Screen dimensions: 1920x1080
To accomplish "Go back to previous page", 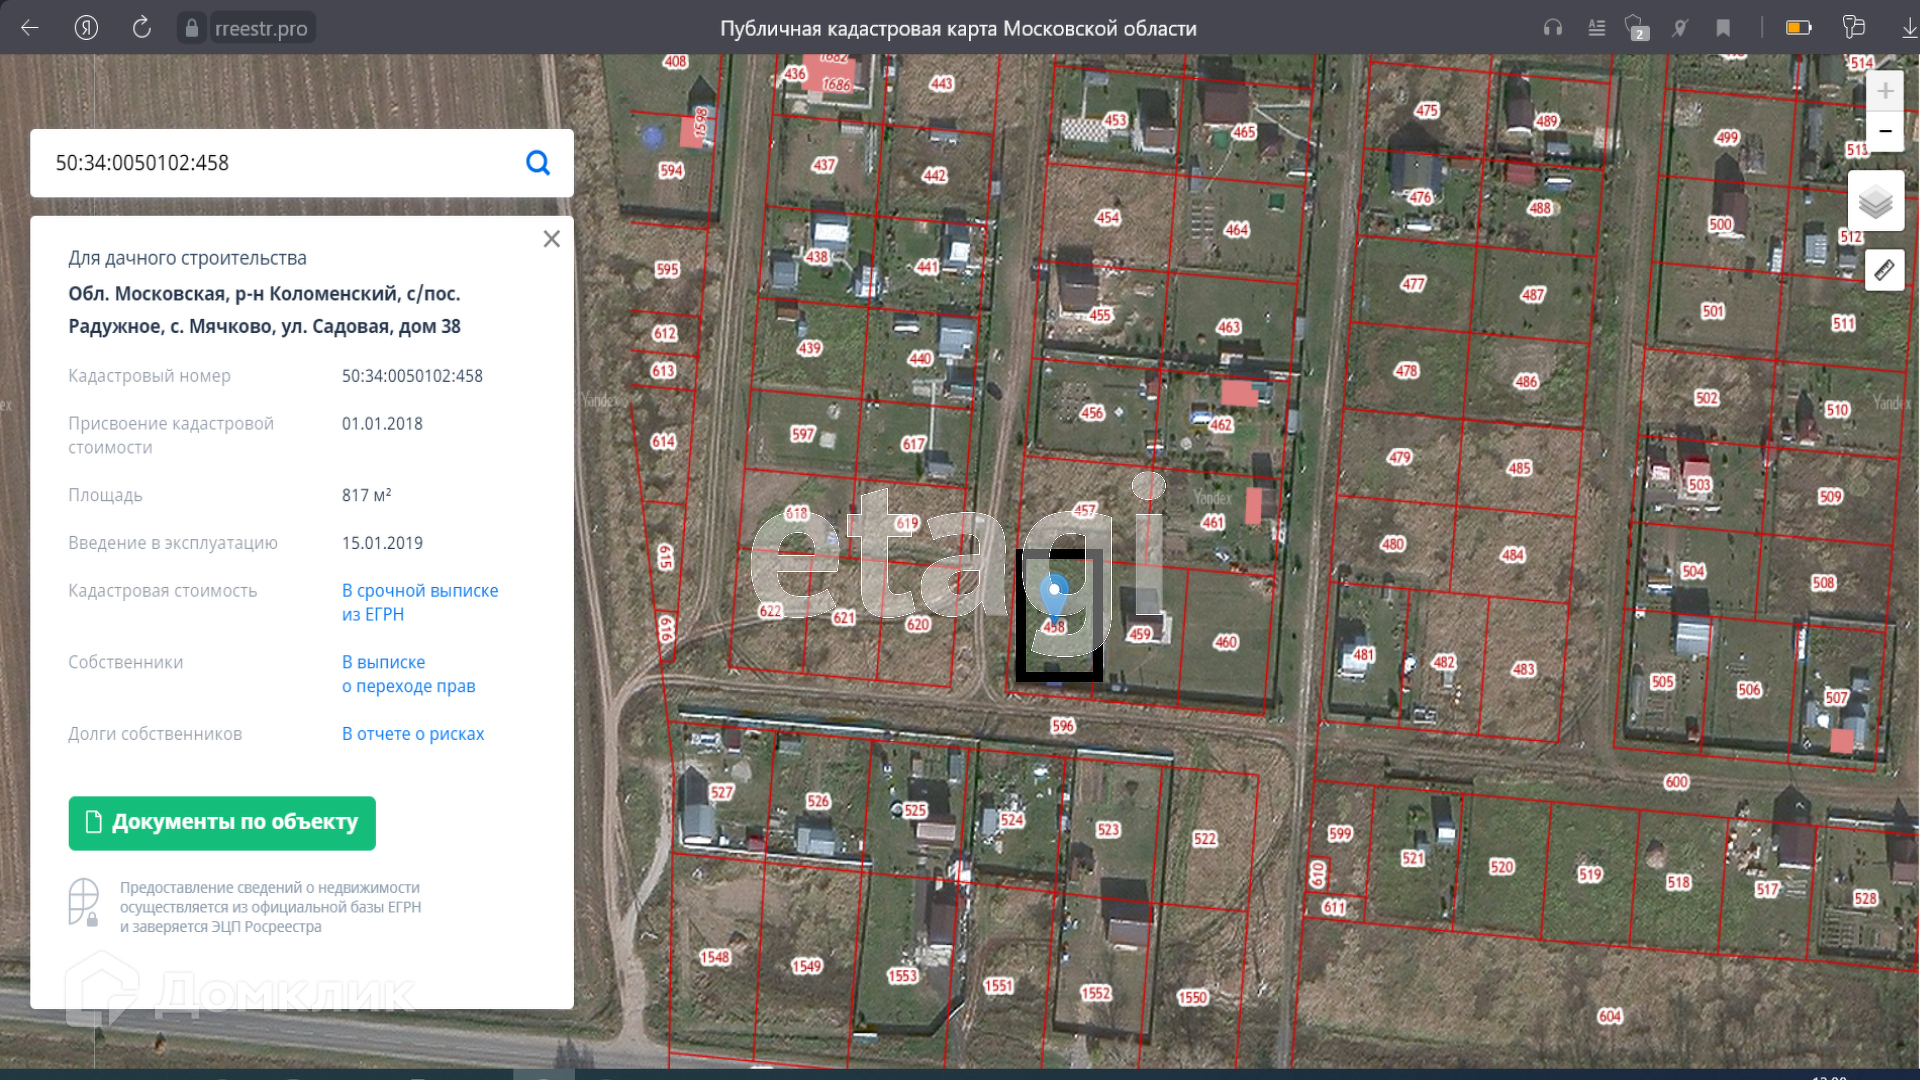I will point(30,28).
